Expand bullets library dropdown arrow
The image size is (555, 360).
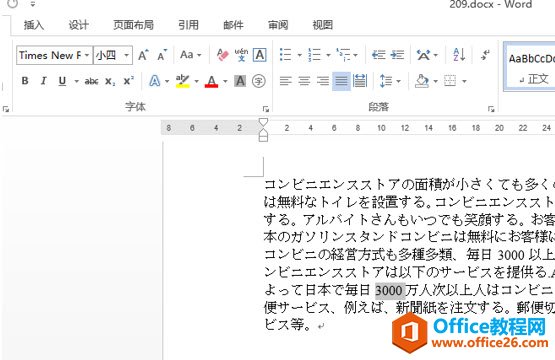pos(299,55)
